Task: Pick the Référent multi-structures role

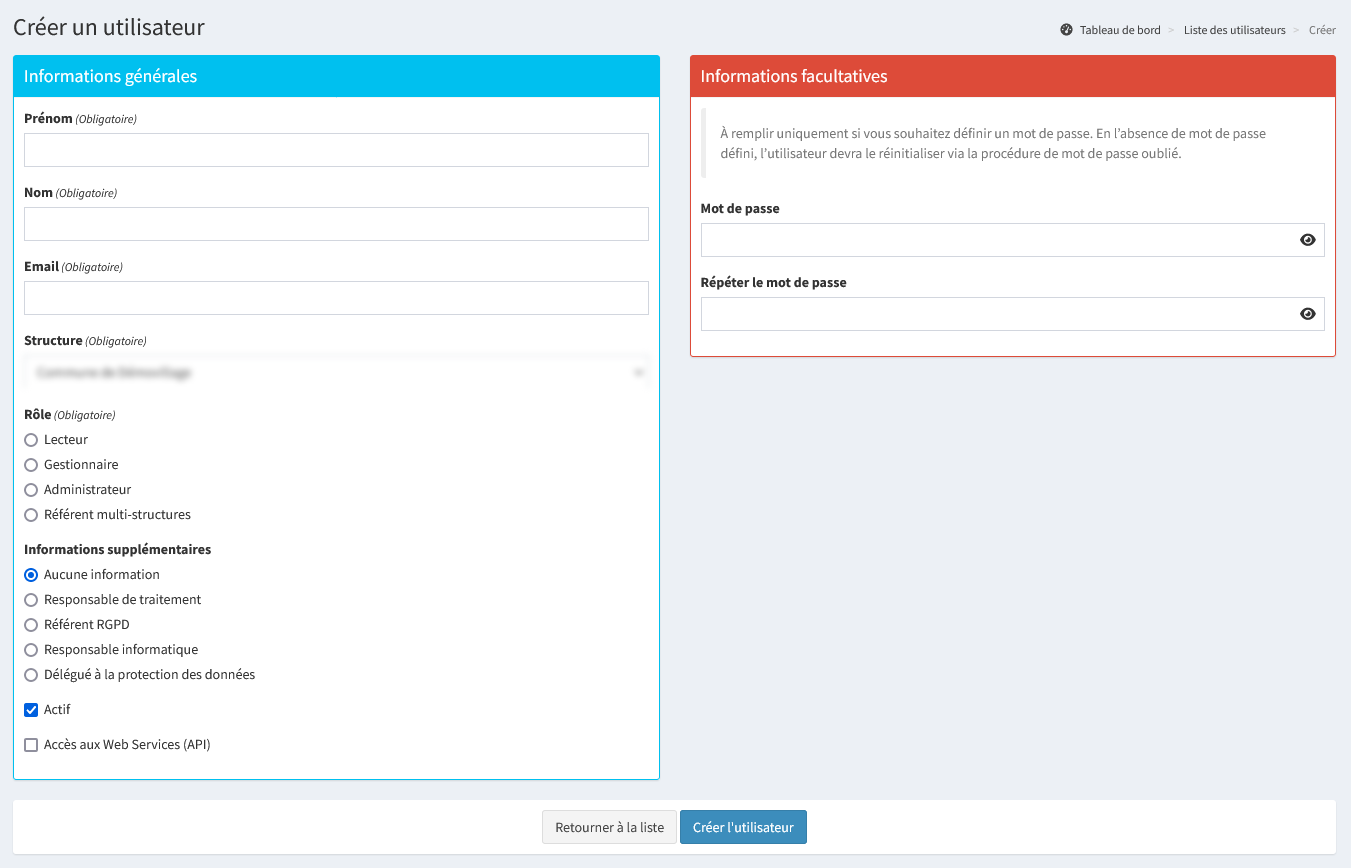Action: 31,515
